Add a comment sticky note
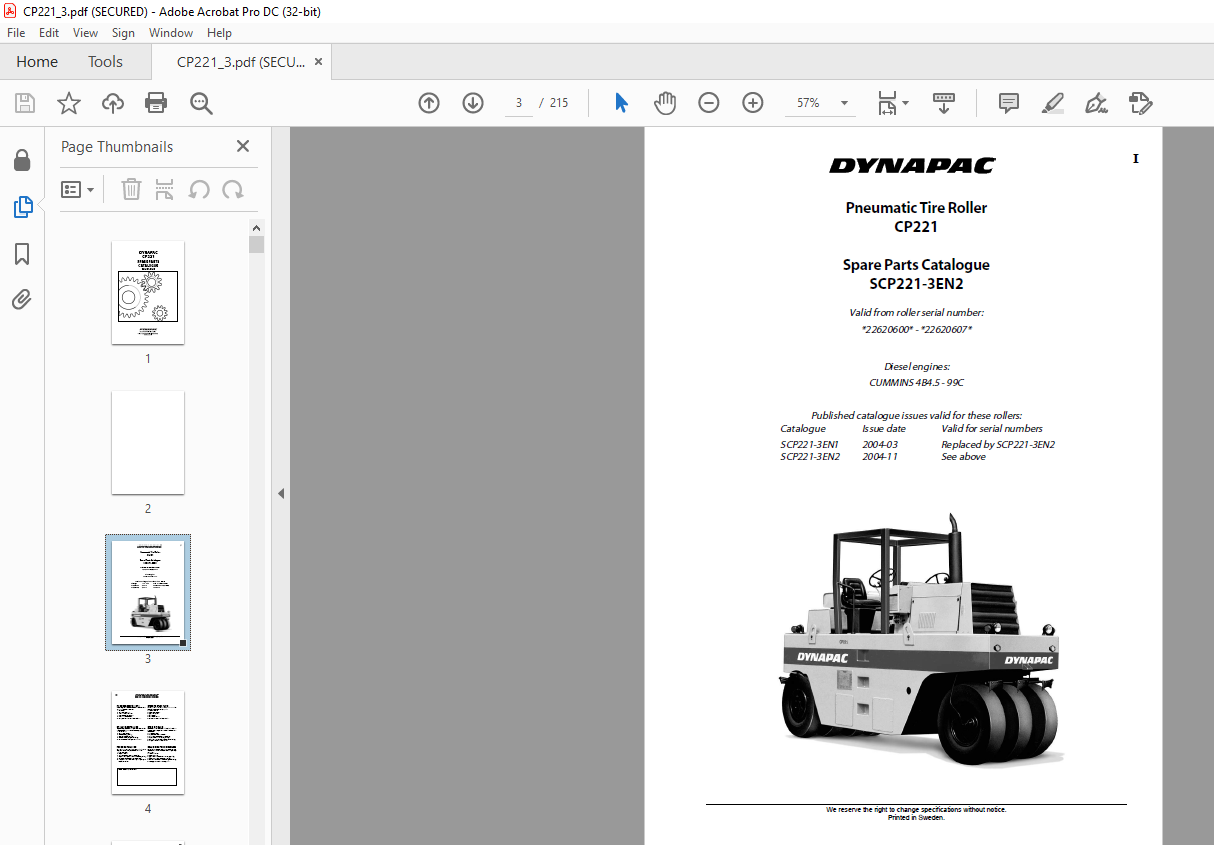 pos(1009,103)
